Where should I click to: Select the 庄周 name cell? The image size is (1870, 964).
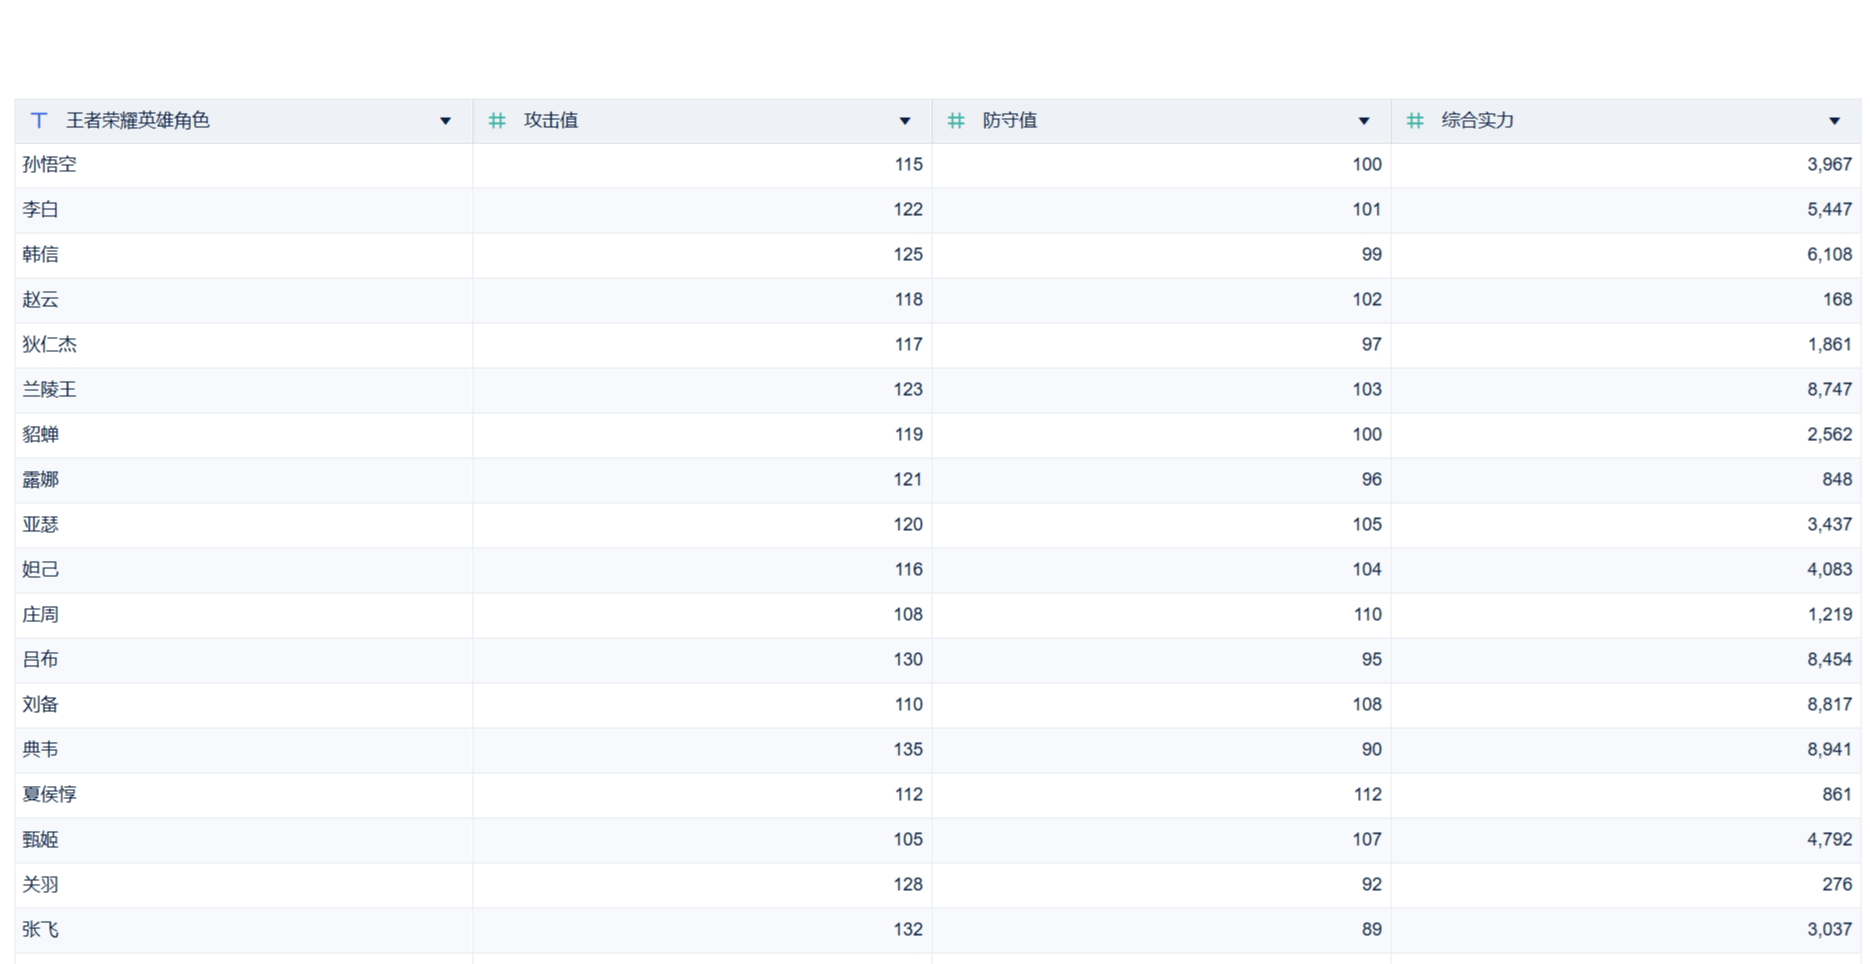(x=244, y=615)
